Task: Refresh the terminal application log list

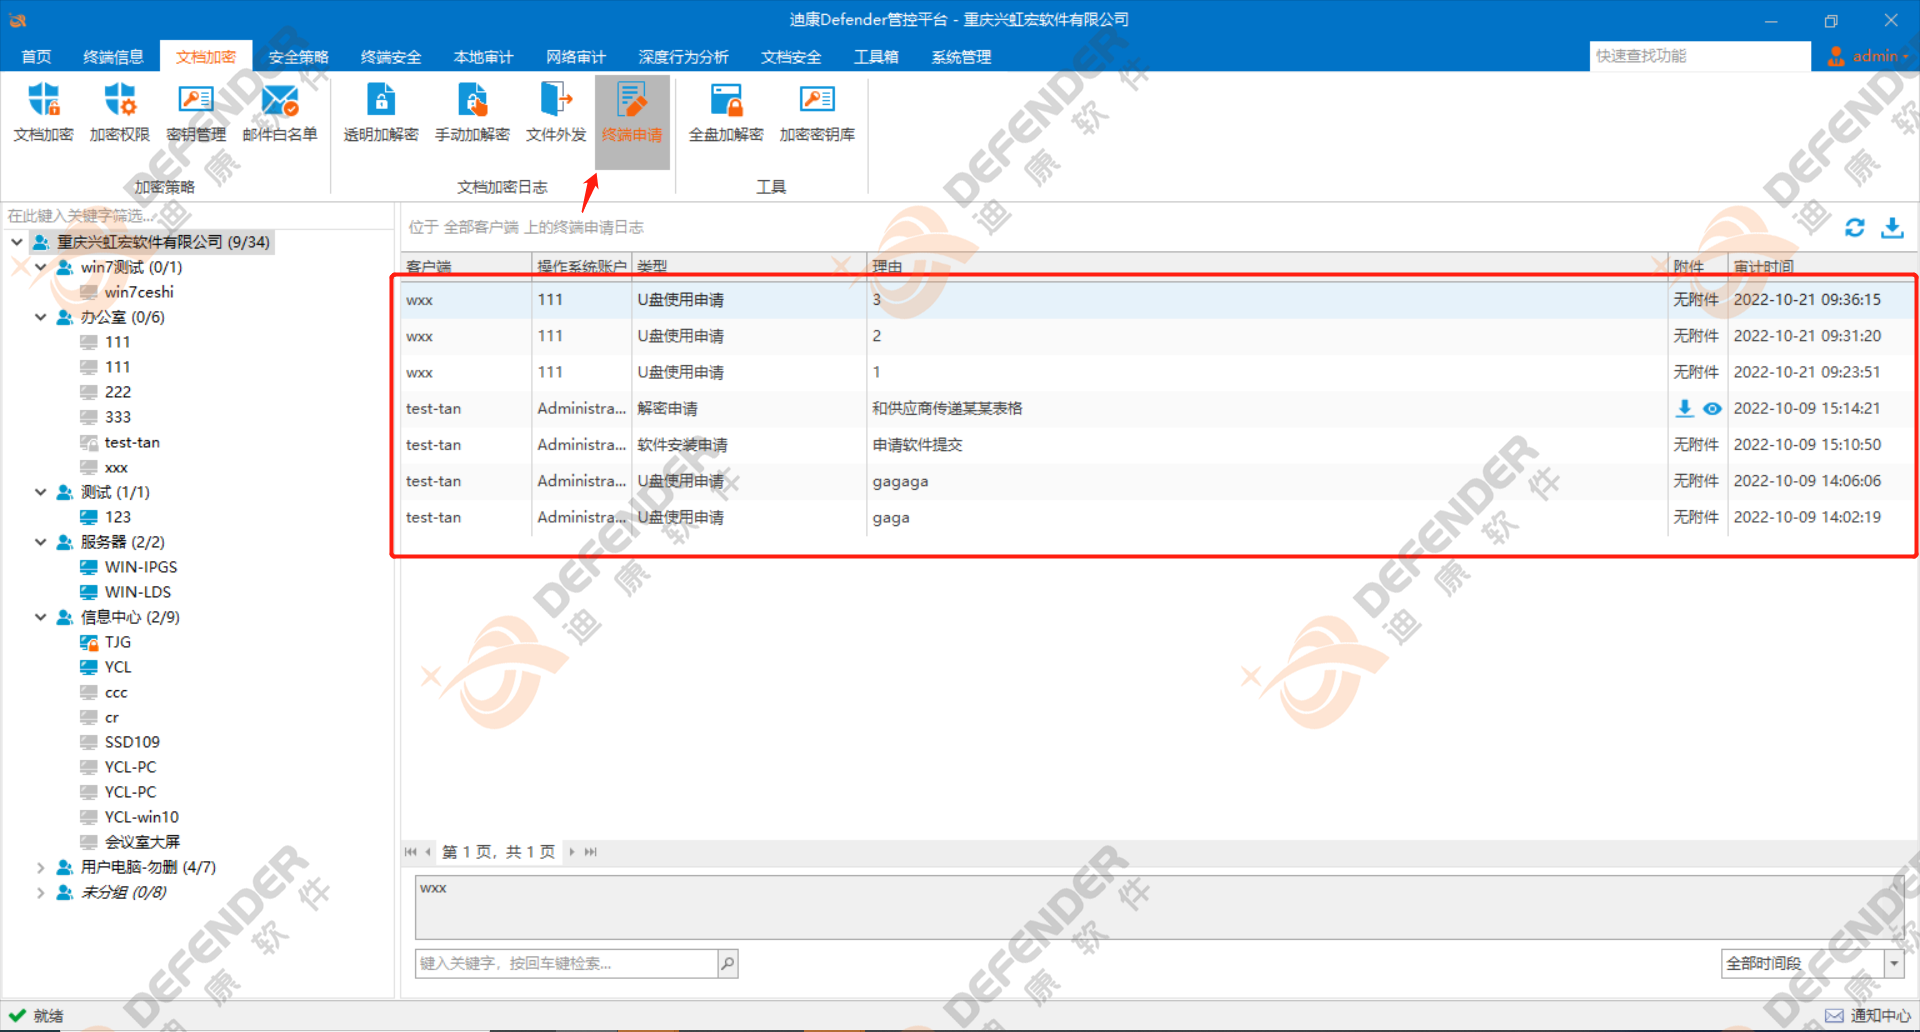Action: coord(1854,228)
